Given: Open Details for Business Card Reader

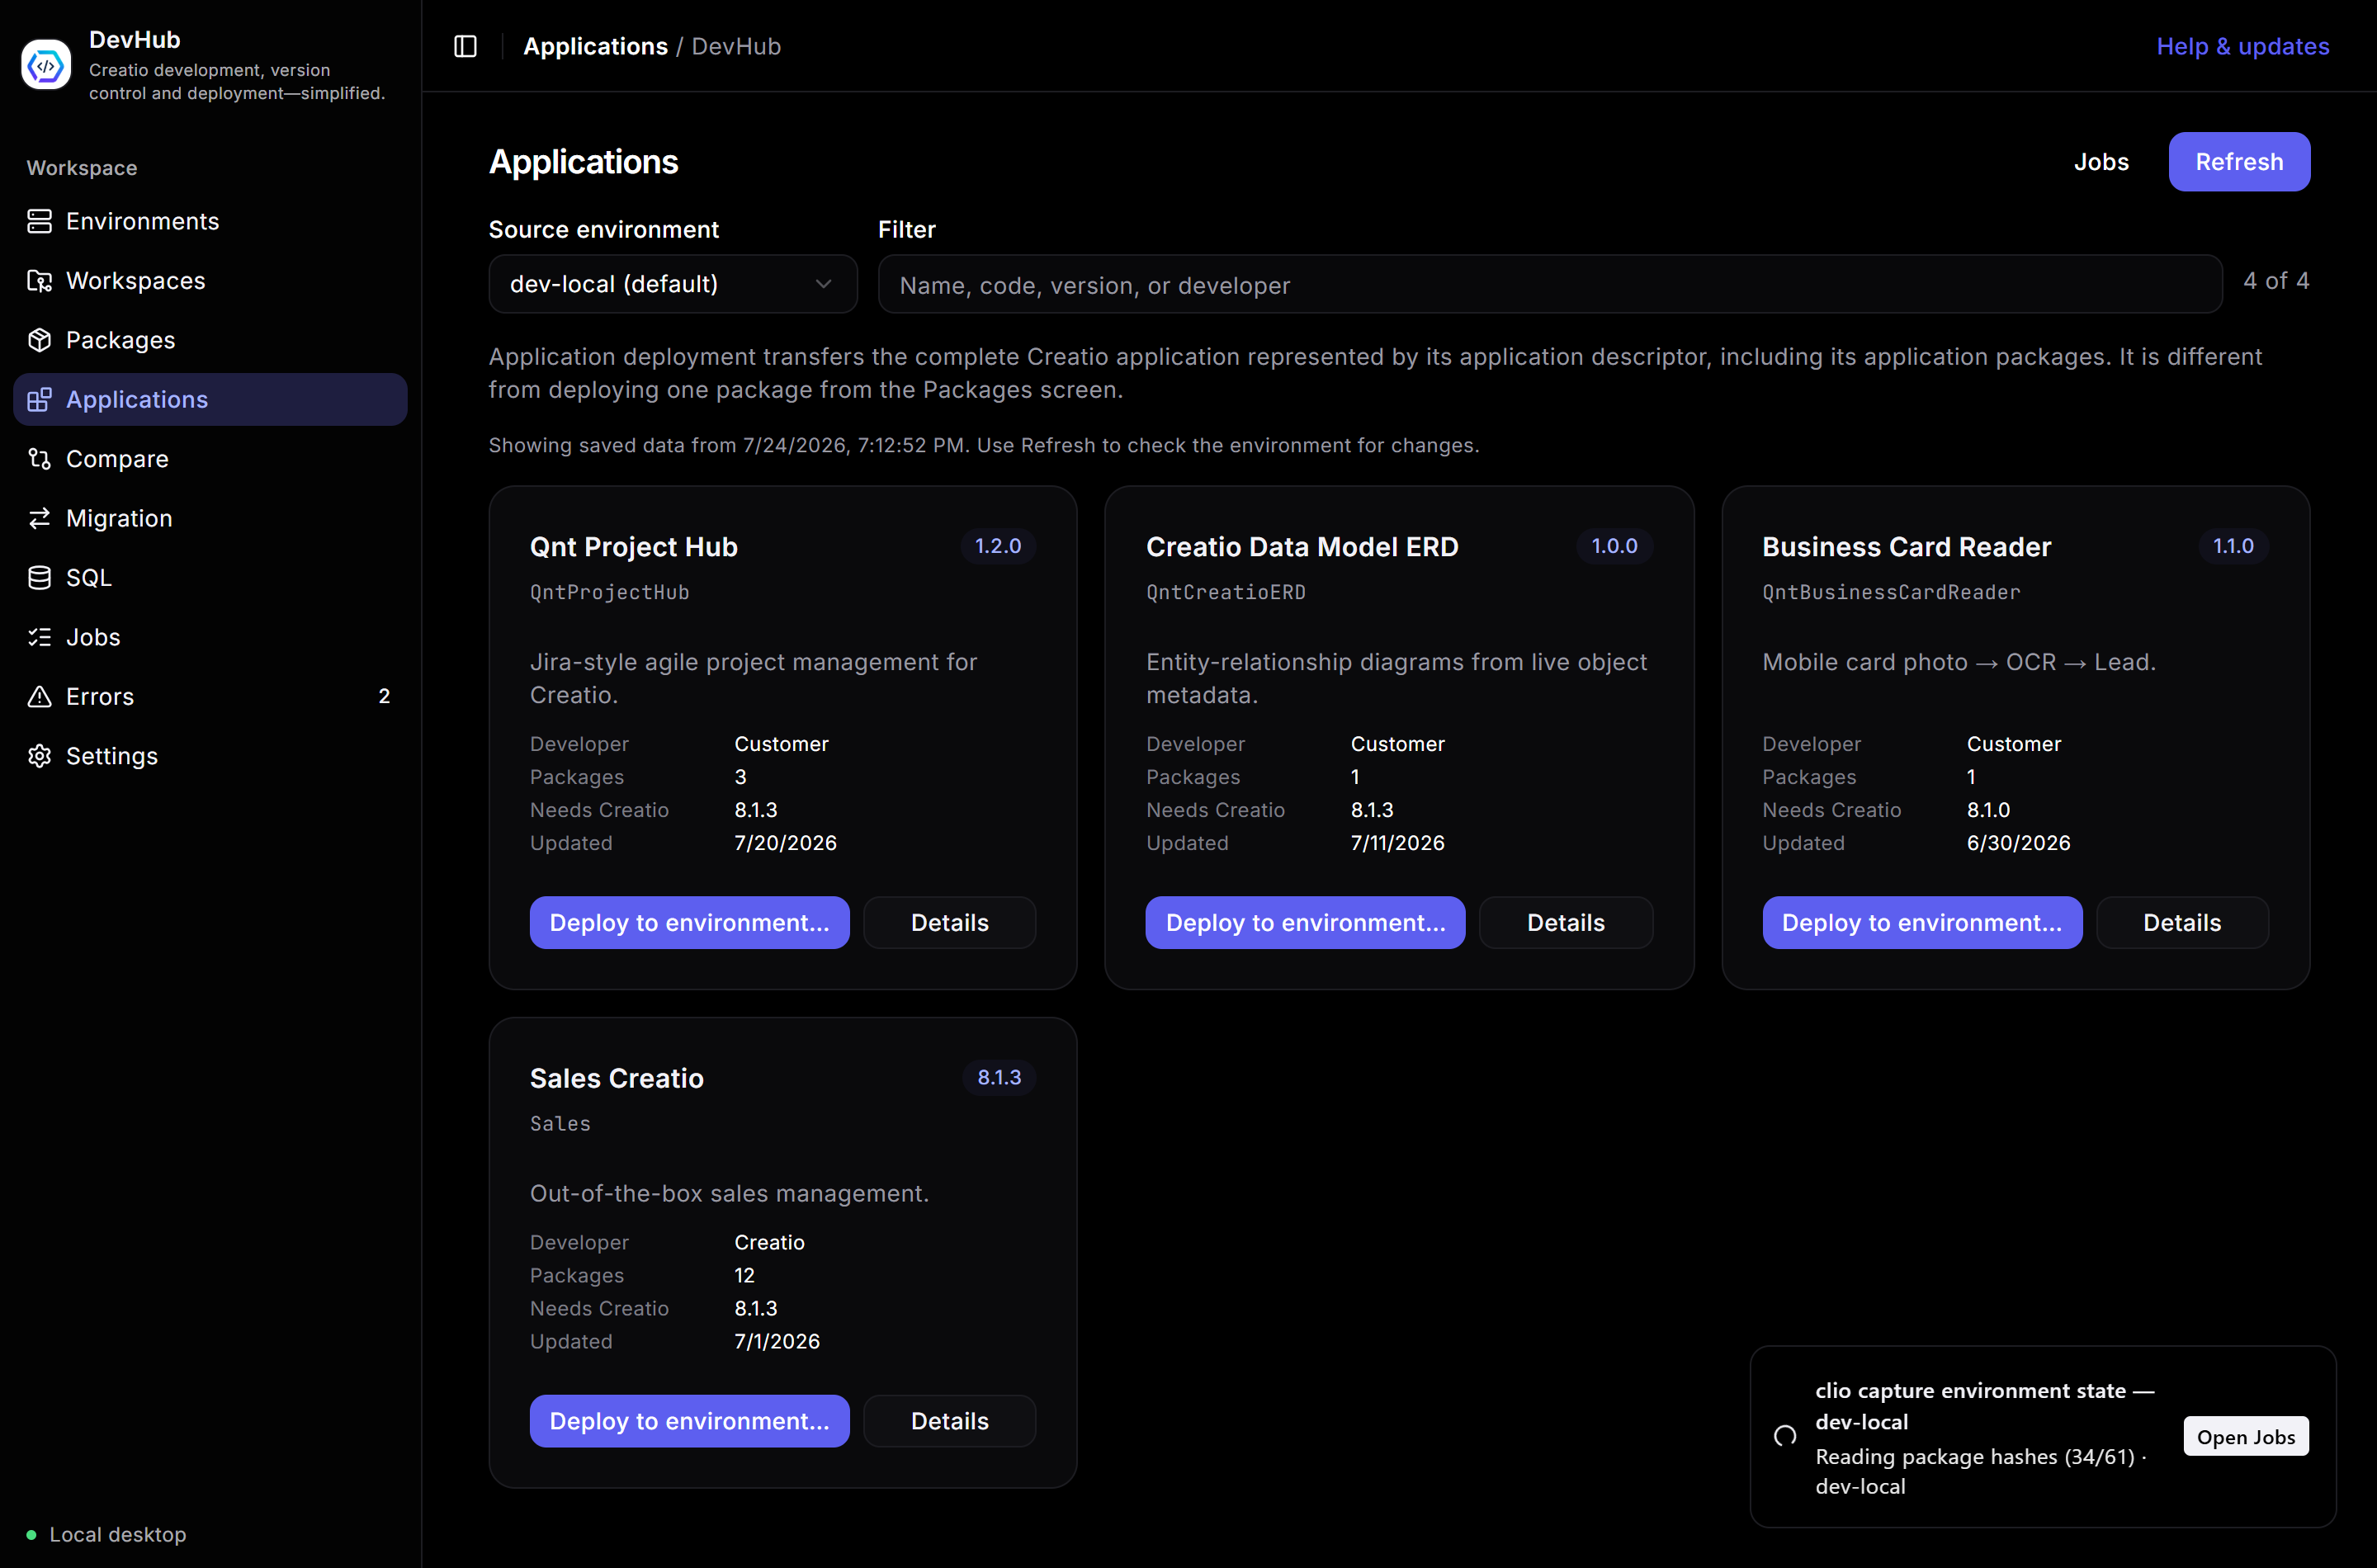Looking at the screenshot, I should click(2182, 922).
